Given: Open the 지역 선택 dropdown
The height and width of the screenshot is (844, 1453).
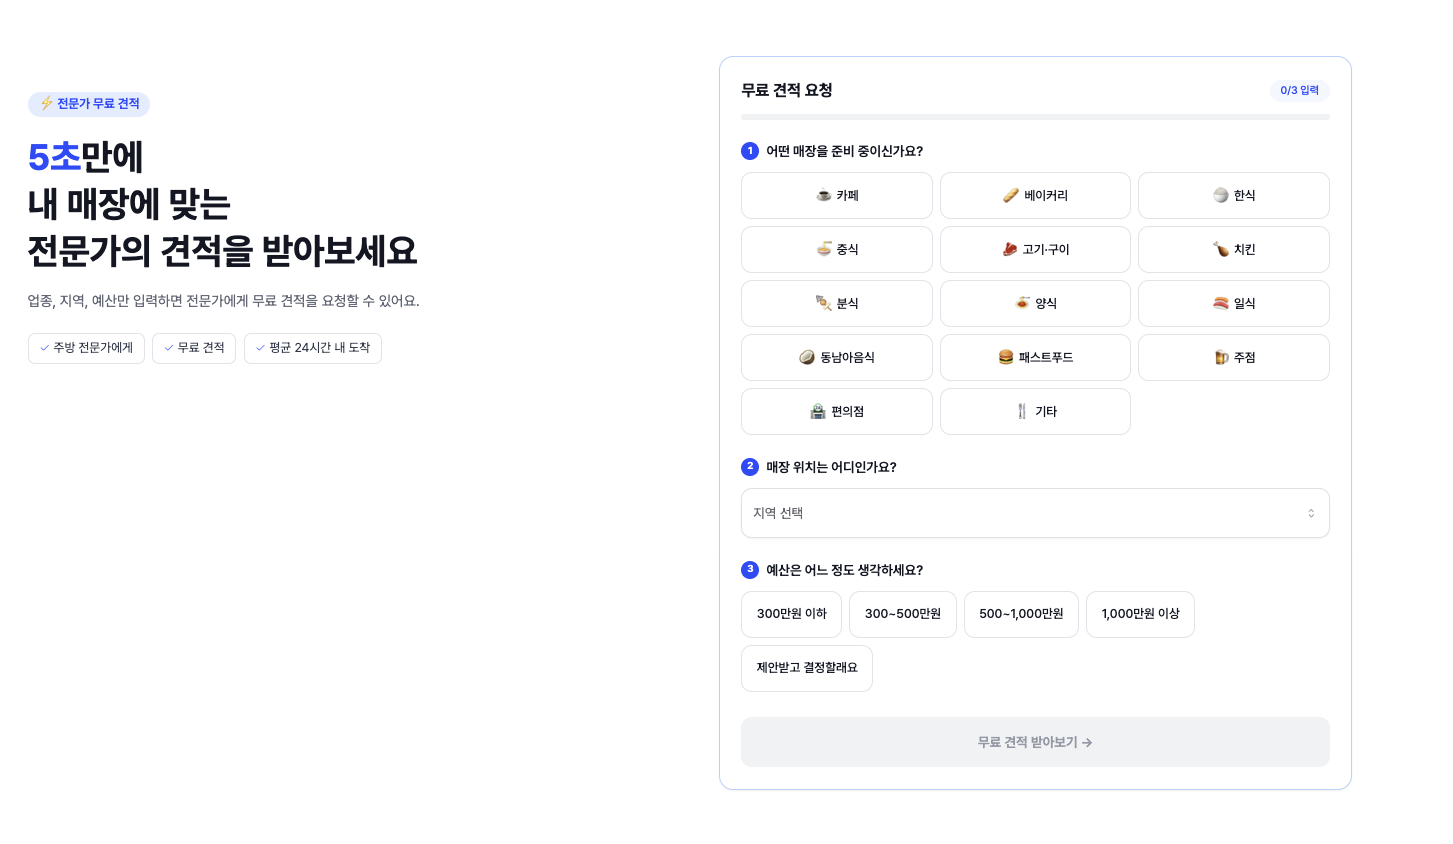Looking at the screenshot, I should [1035, 513].
